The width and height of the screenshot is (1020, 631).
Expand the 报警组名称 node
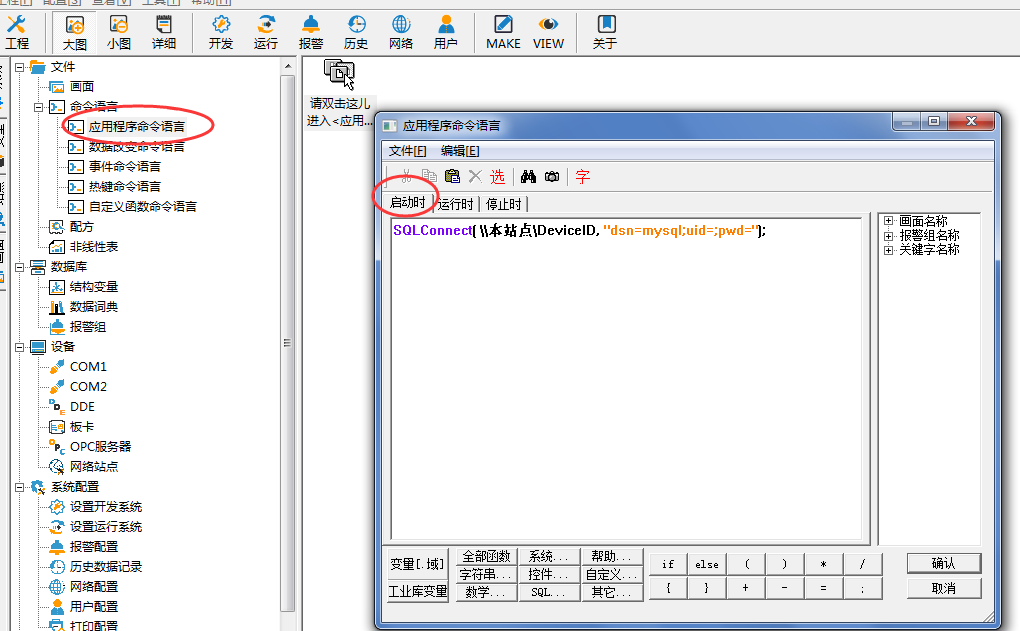[x=889, y=235]
